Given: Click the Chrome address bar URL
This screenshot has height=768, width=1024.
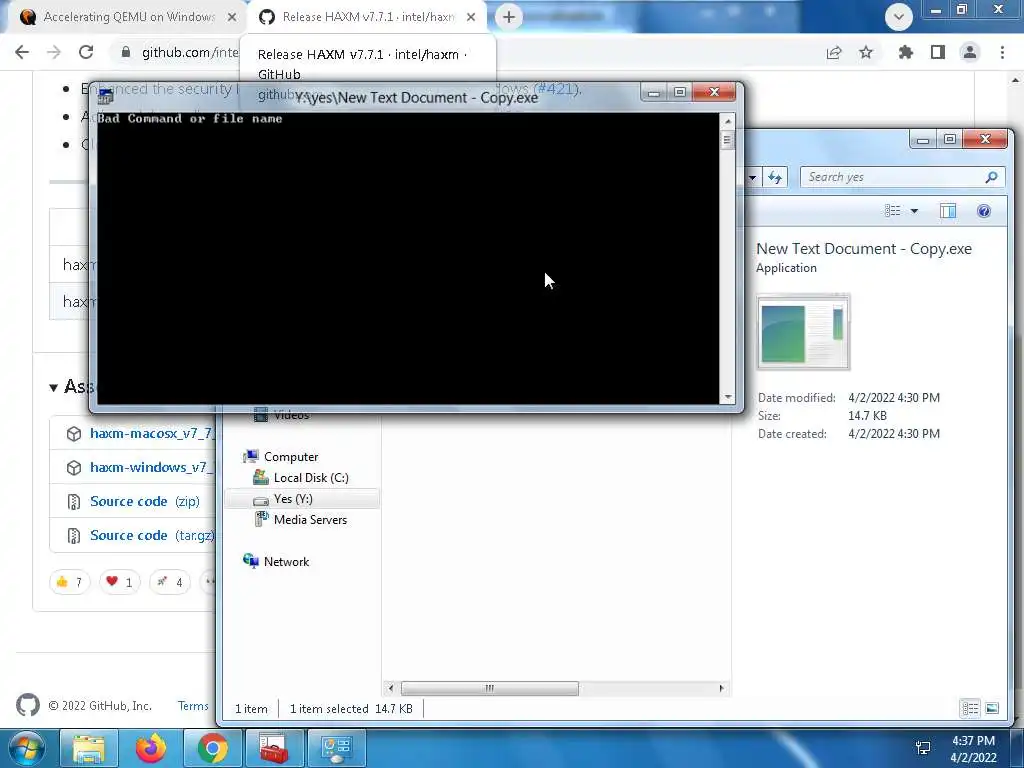Looking at the screenshot, I should [x=190, y=52].
